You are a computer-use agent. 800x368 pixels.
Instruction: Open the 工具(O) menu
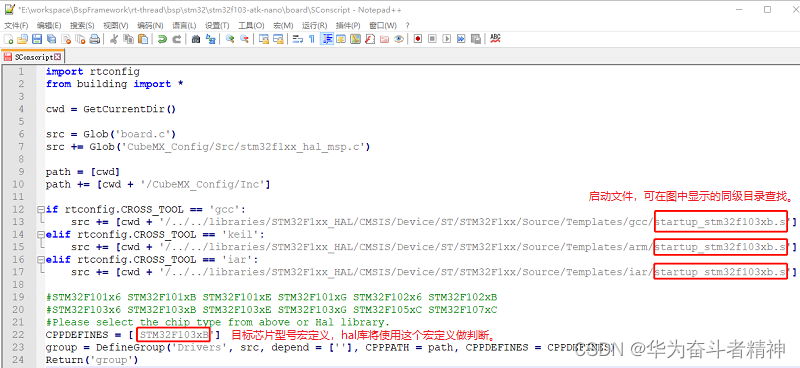point(252,26)
